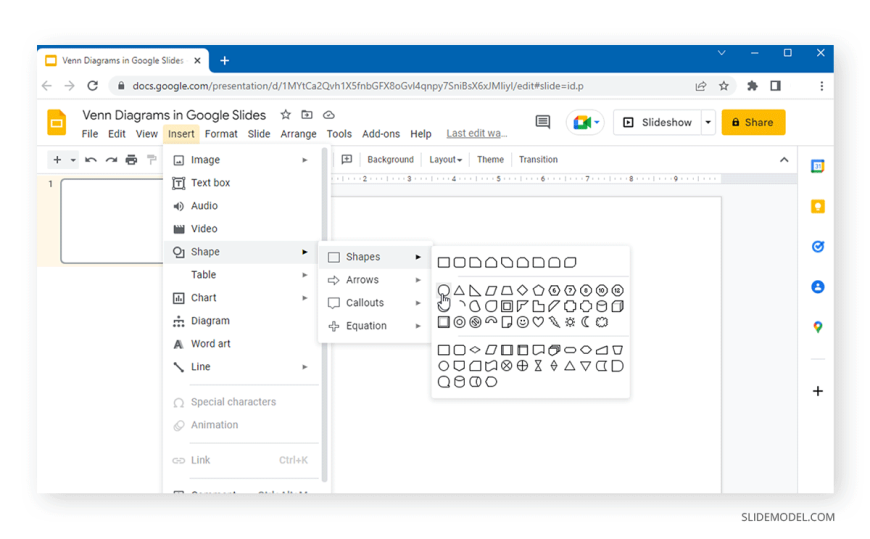Pick the decagon shape labeled 10

pyautogui.click(x=601, y=290)
